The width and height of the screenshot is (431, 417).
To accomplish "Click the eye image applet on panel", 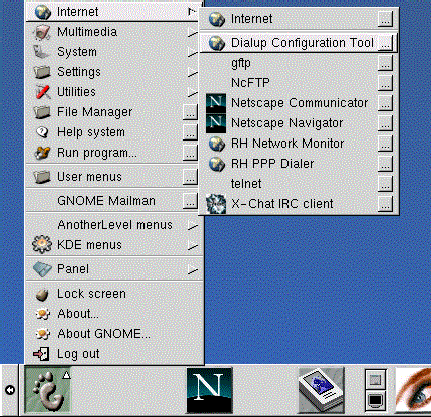I will click(413, 390).
